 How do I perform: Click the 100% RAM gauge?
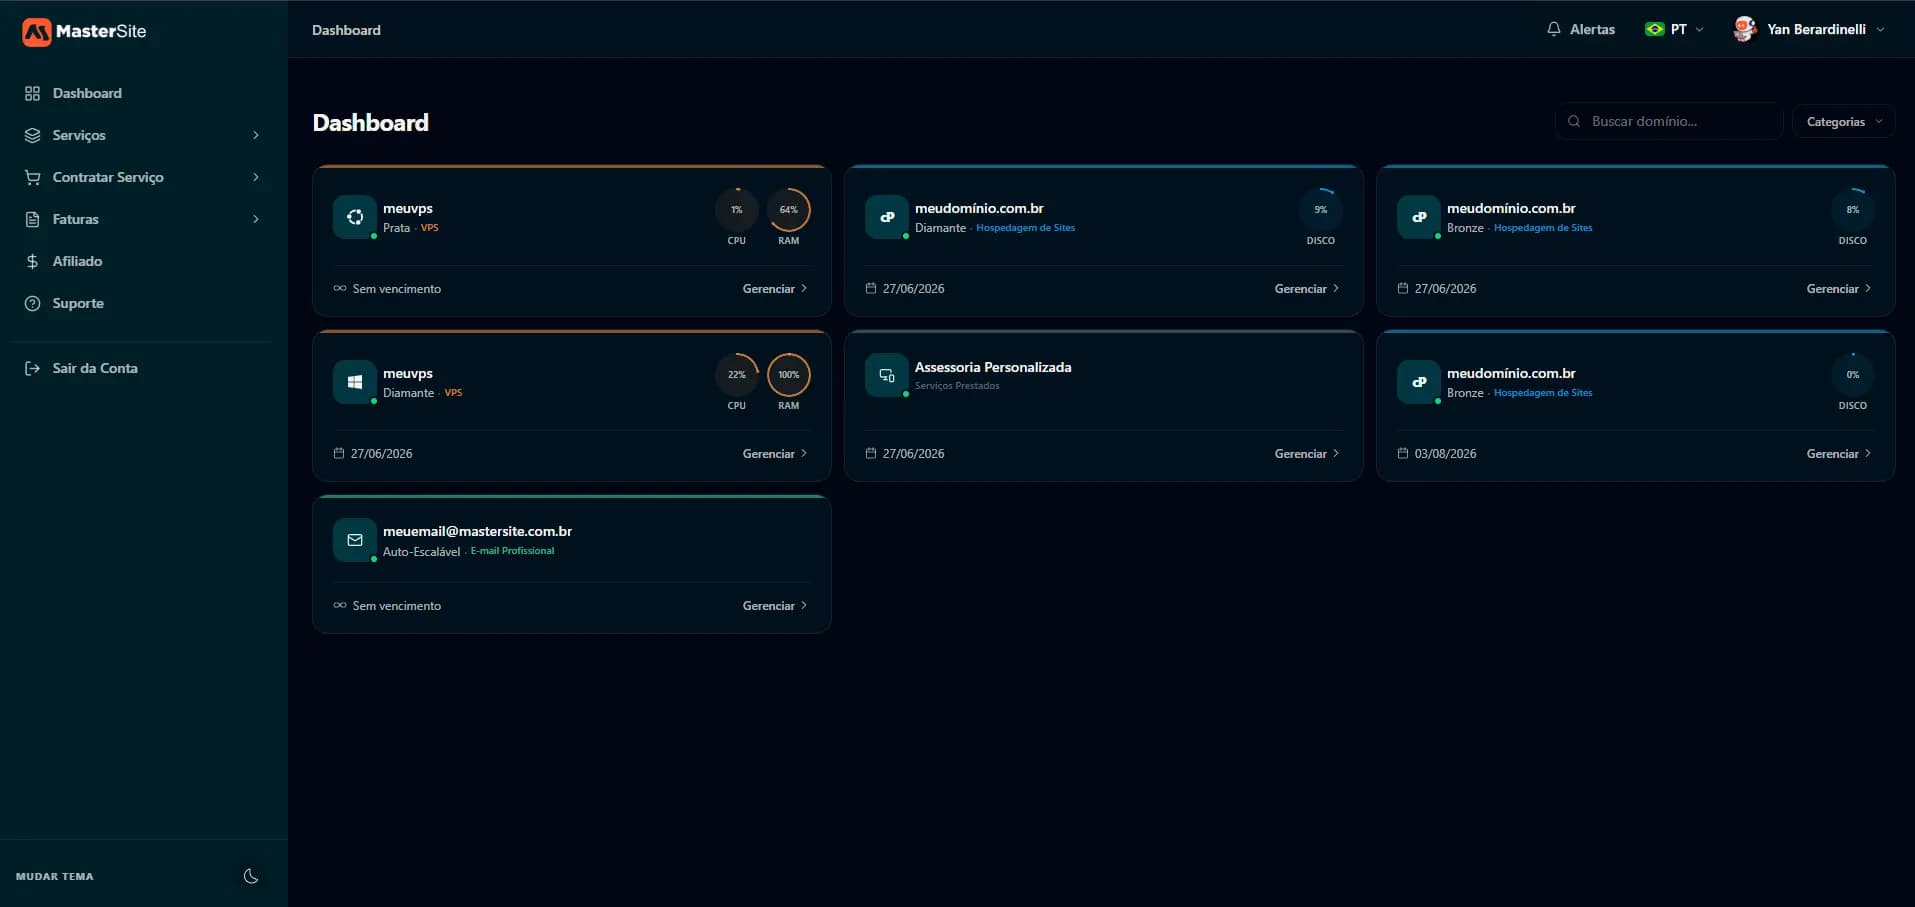789,375
